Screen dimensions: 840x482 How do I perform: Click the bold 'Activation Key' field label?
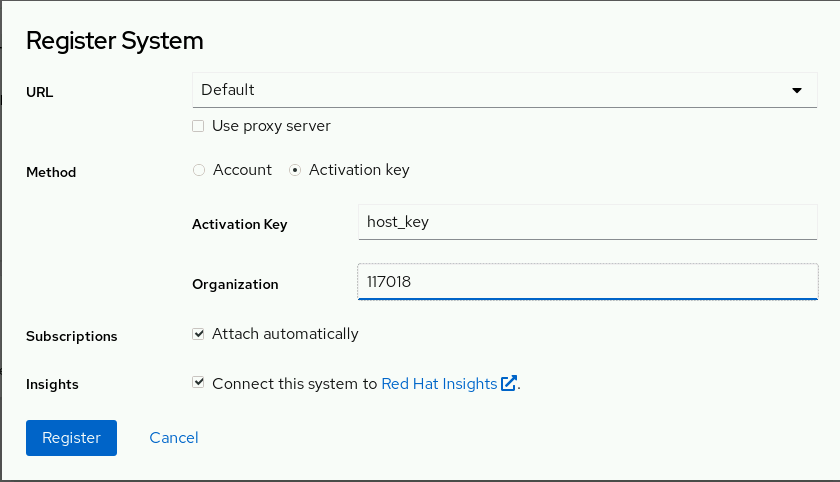239,225
